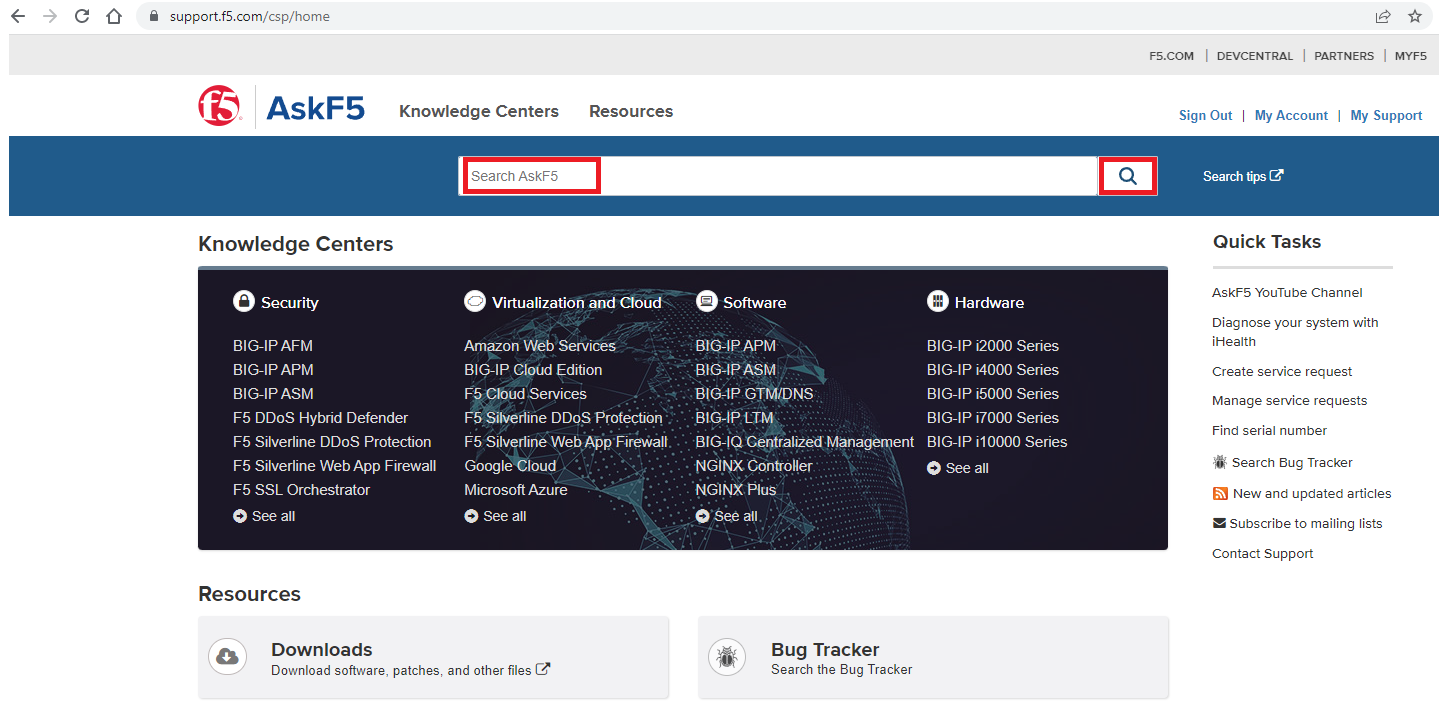
Task: Open the Contact Support link
Action: click(1263, 553)
